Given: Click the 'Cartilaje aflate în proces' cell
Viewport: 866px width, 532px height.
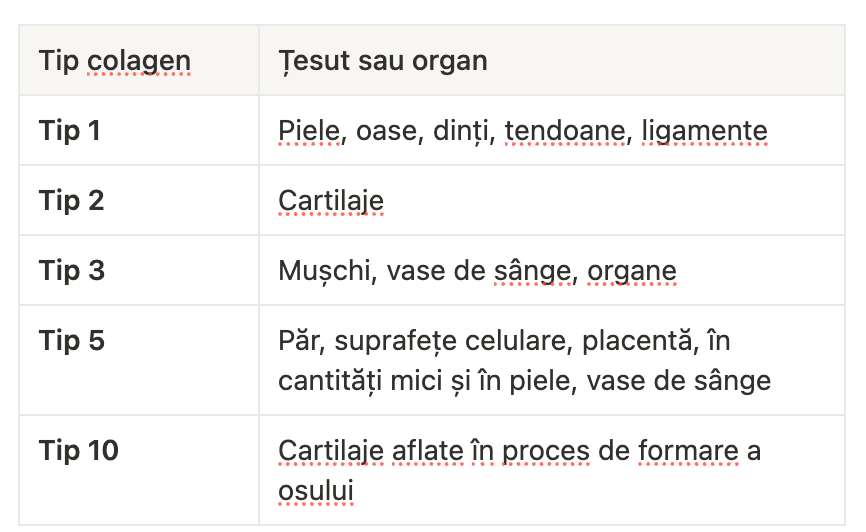Looking at the screenshot, I should click(x=552, y=470).
